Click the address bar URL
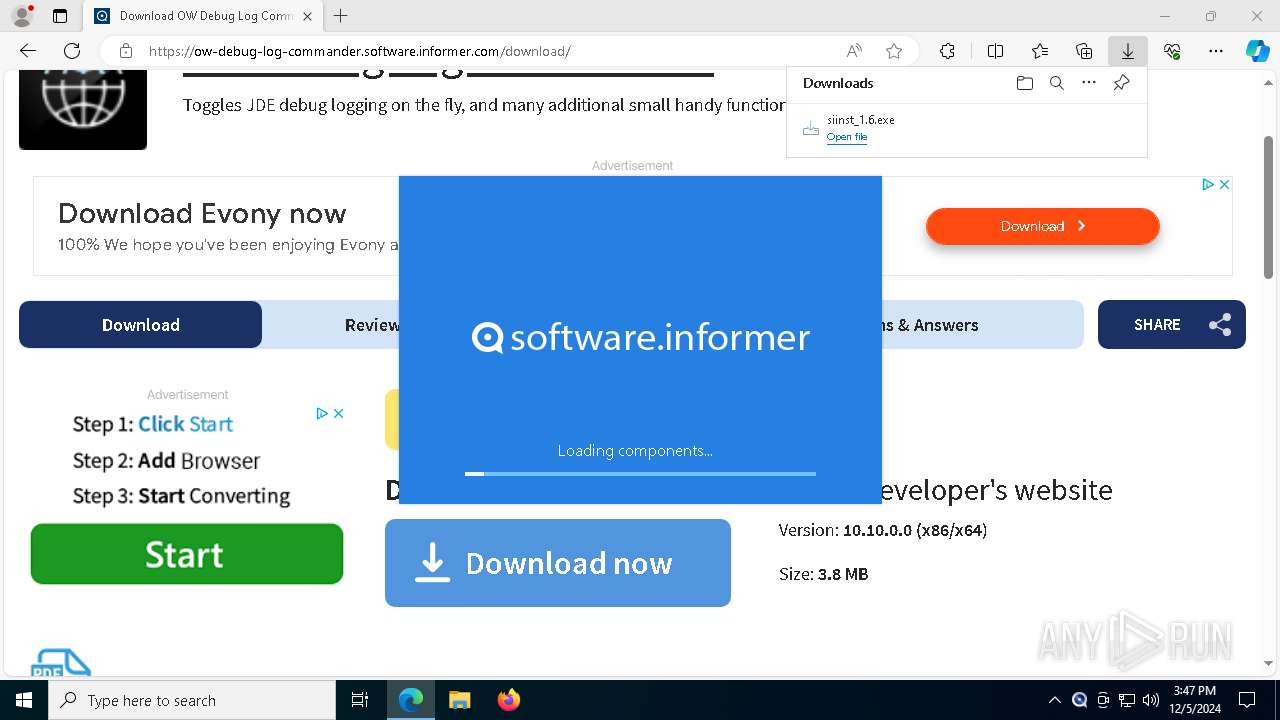 tap(360, 51)
